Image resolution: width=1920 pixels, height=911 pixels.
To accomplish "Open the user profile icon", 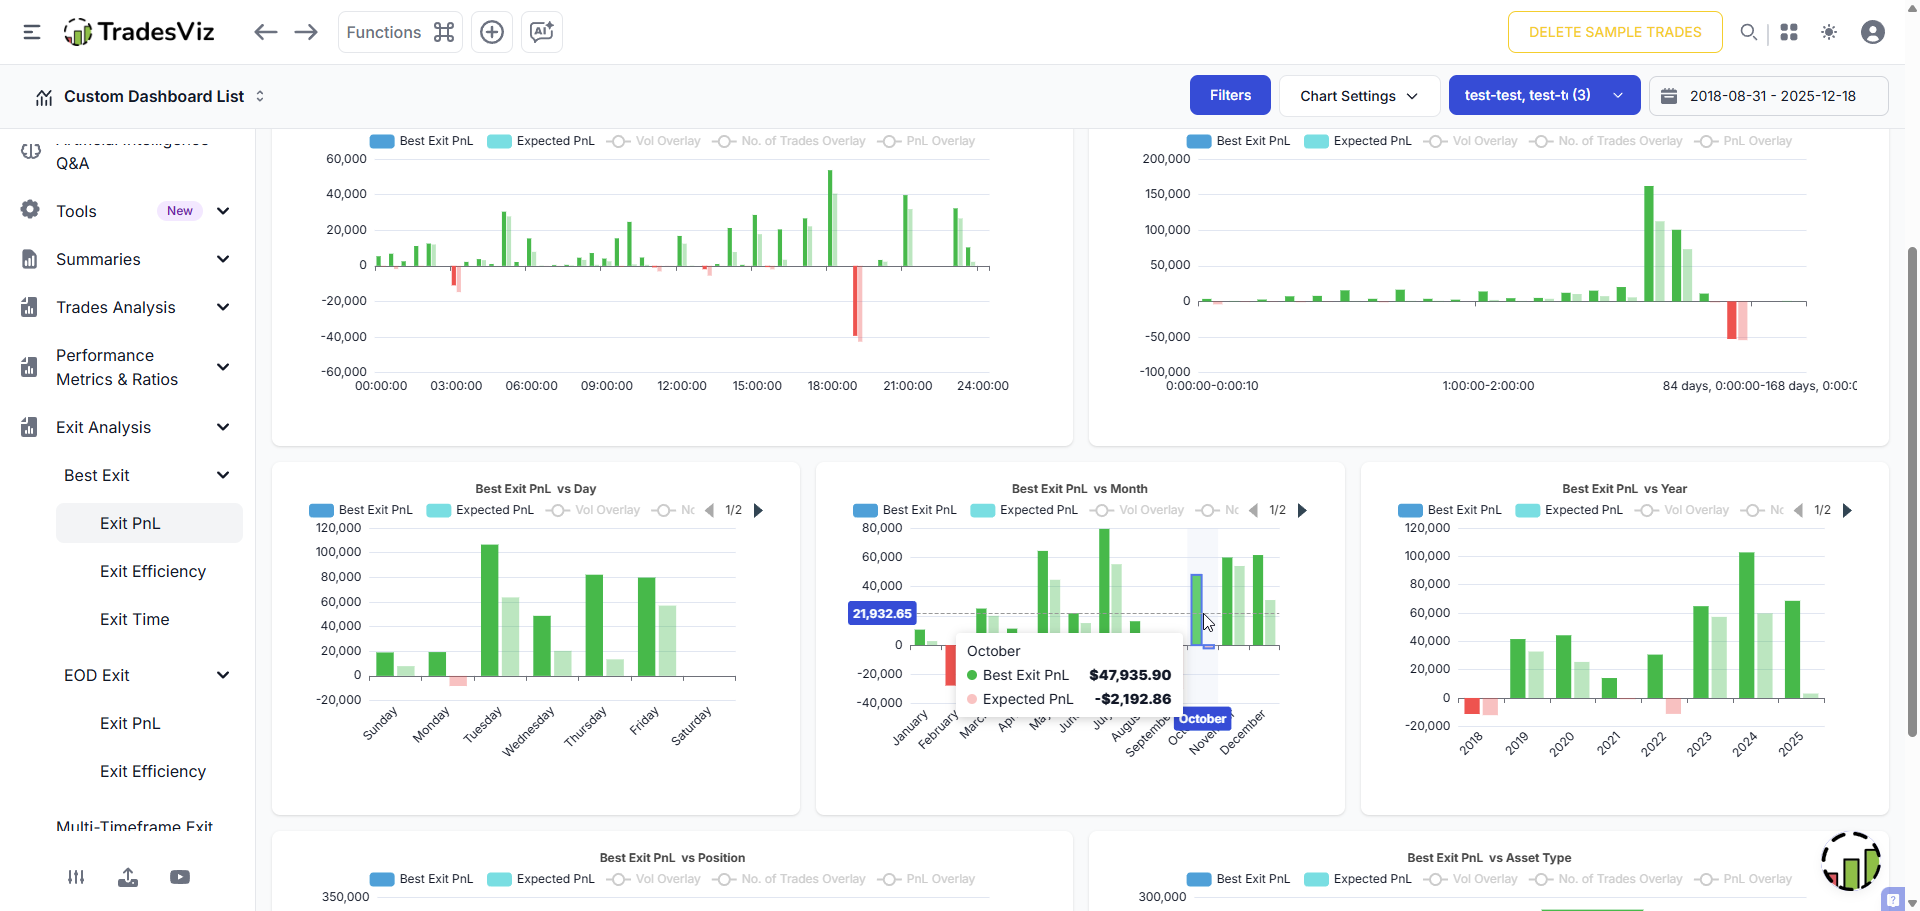I will point(1873,32).
